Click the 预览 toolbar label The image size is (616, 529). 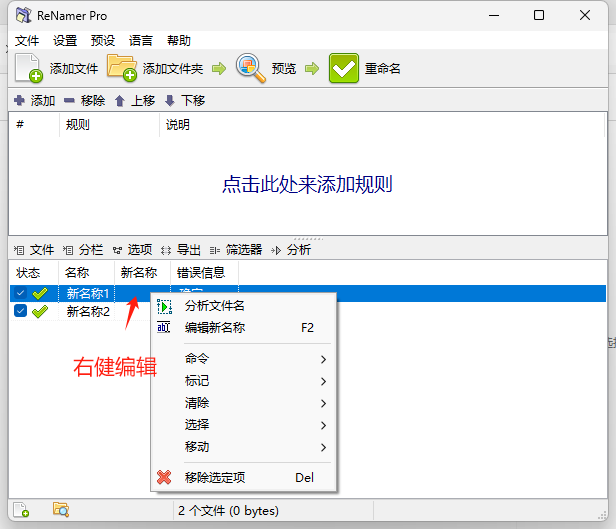(284, 69)
